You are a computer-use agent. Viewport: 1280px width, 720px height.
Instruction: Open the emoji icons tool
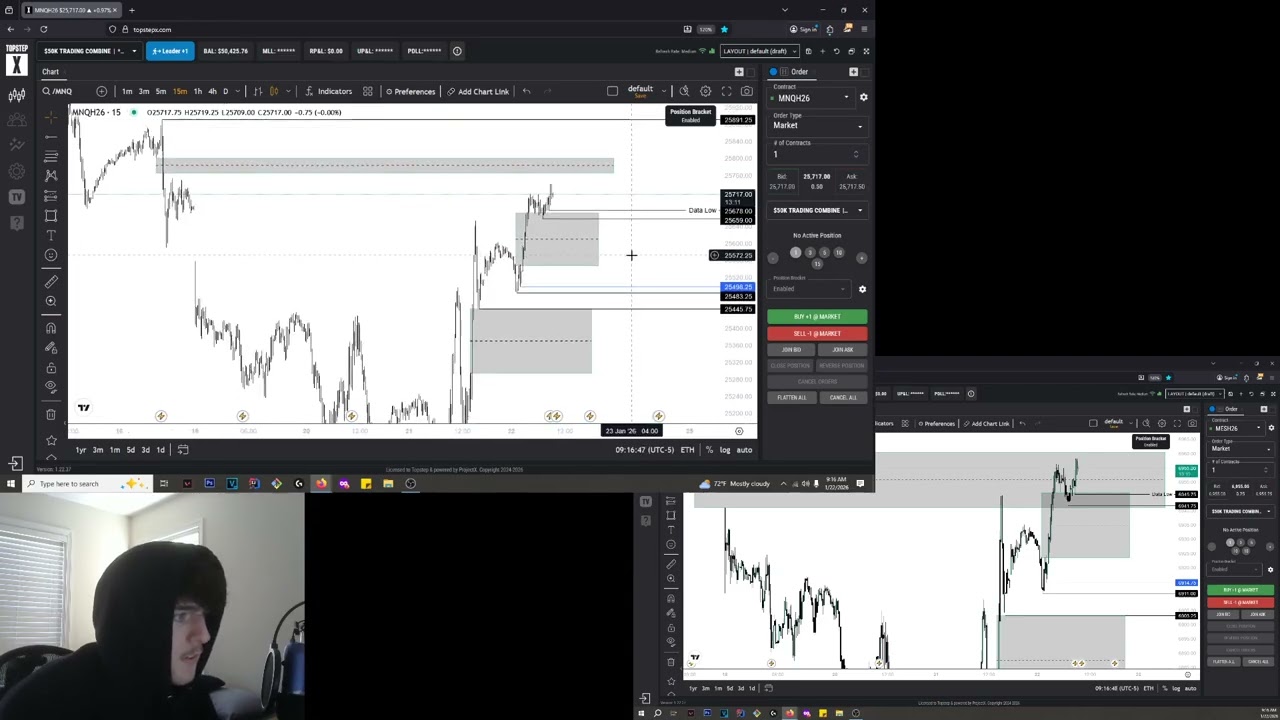coord(51,255)
